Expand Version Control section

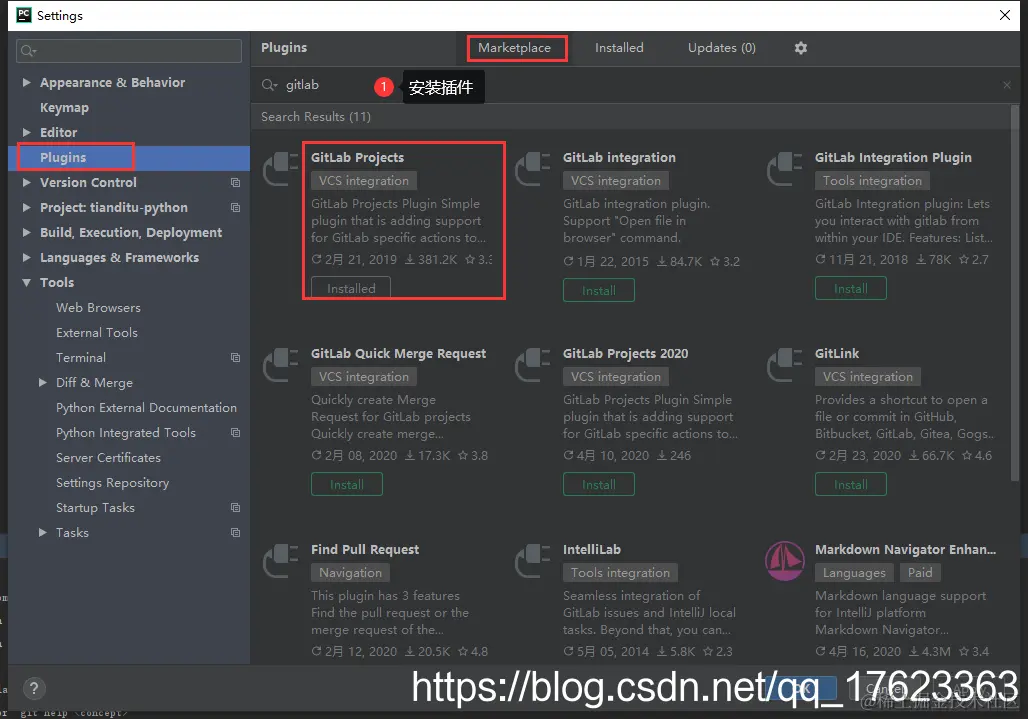click(x=26, y=182)
